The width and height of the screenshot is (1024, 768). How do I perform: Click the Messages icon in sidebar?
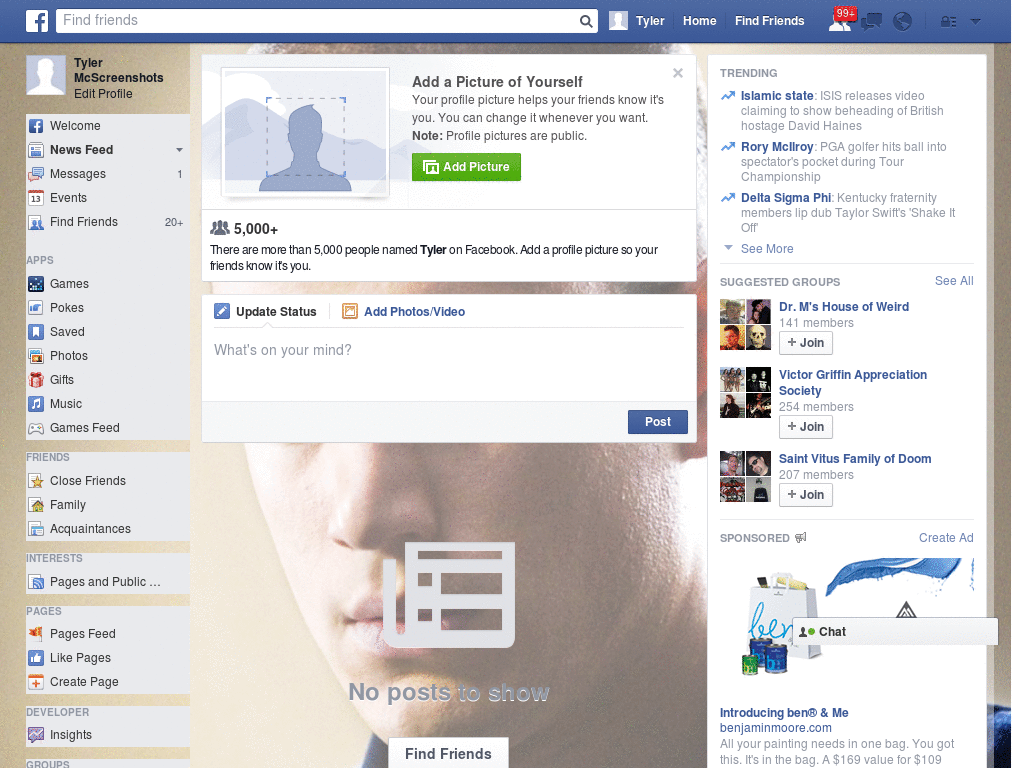click(x=36, y=174)
